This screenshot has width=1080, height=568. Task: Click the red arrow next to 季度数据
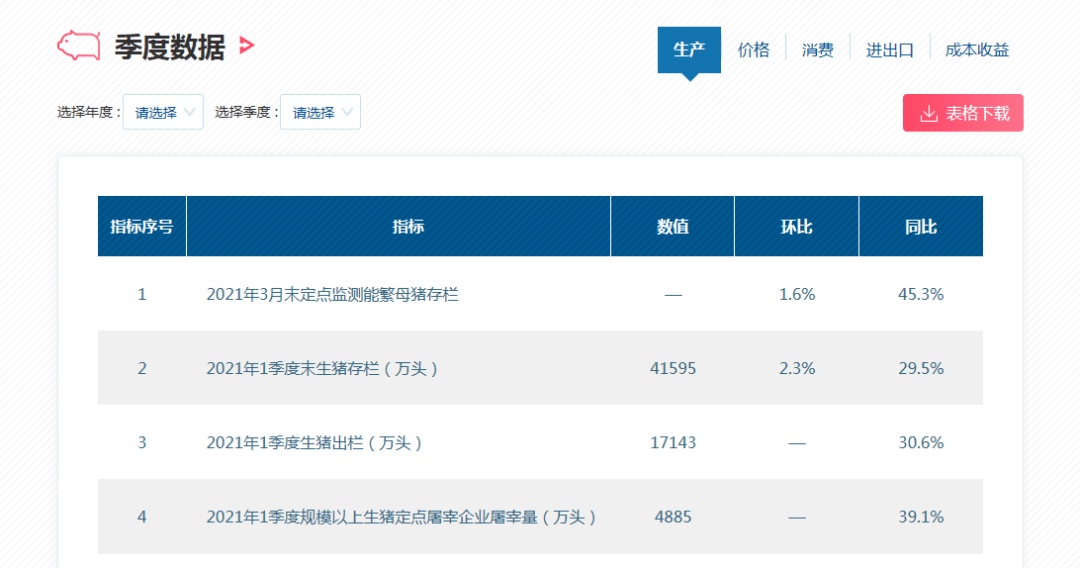point(247,46)
